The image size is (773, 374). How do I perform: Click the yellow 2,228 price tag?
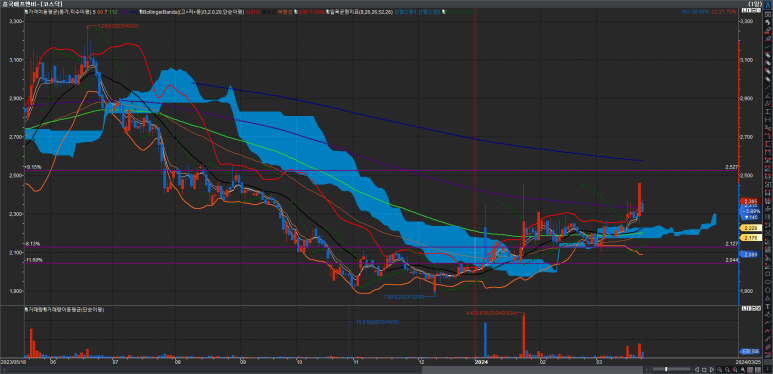coord(750,228)
